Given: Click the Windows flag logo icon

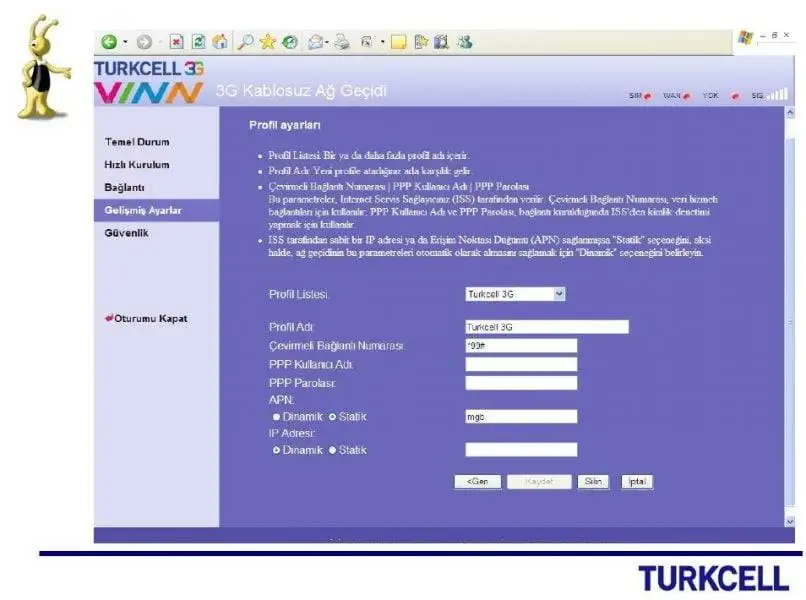Looking at the screenshot, I should pos(745,38).
